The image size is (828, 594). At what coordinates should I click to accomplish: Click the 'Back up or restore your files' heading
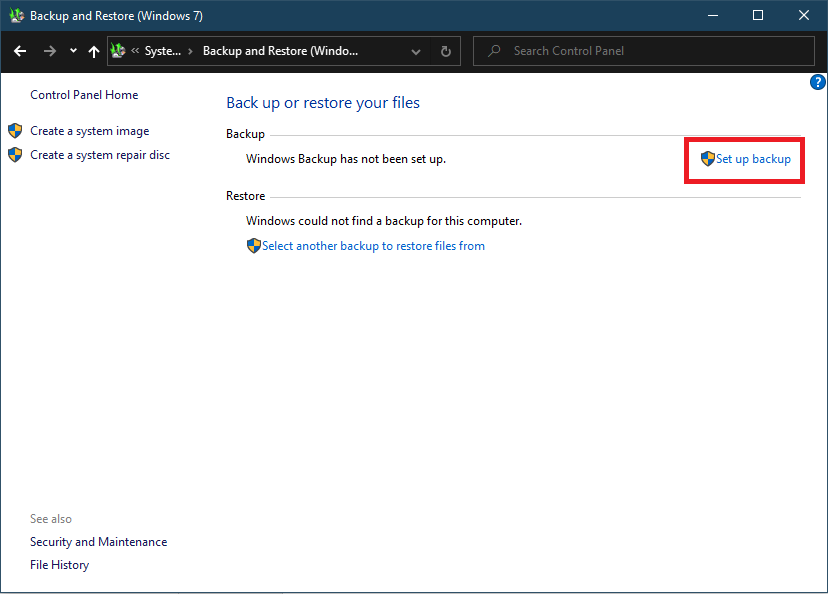pyautogui.click(x=323, y=103)
